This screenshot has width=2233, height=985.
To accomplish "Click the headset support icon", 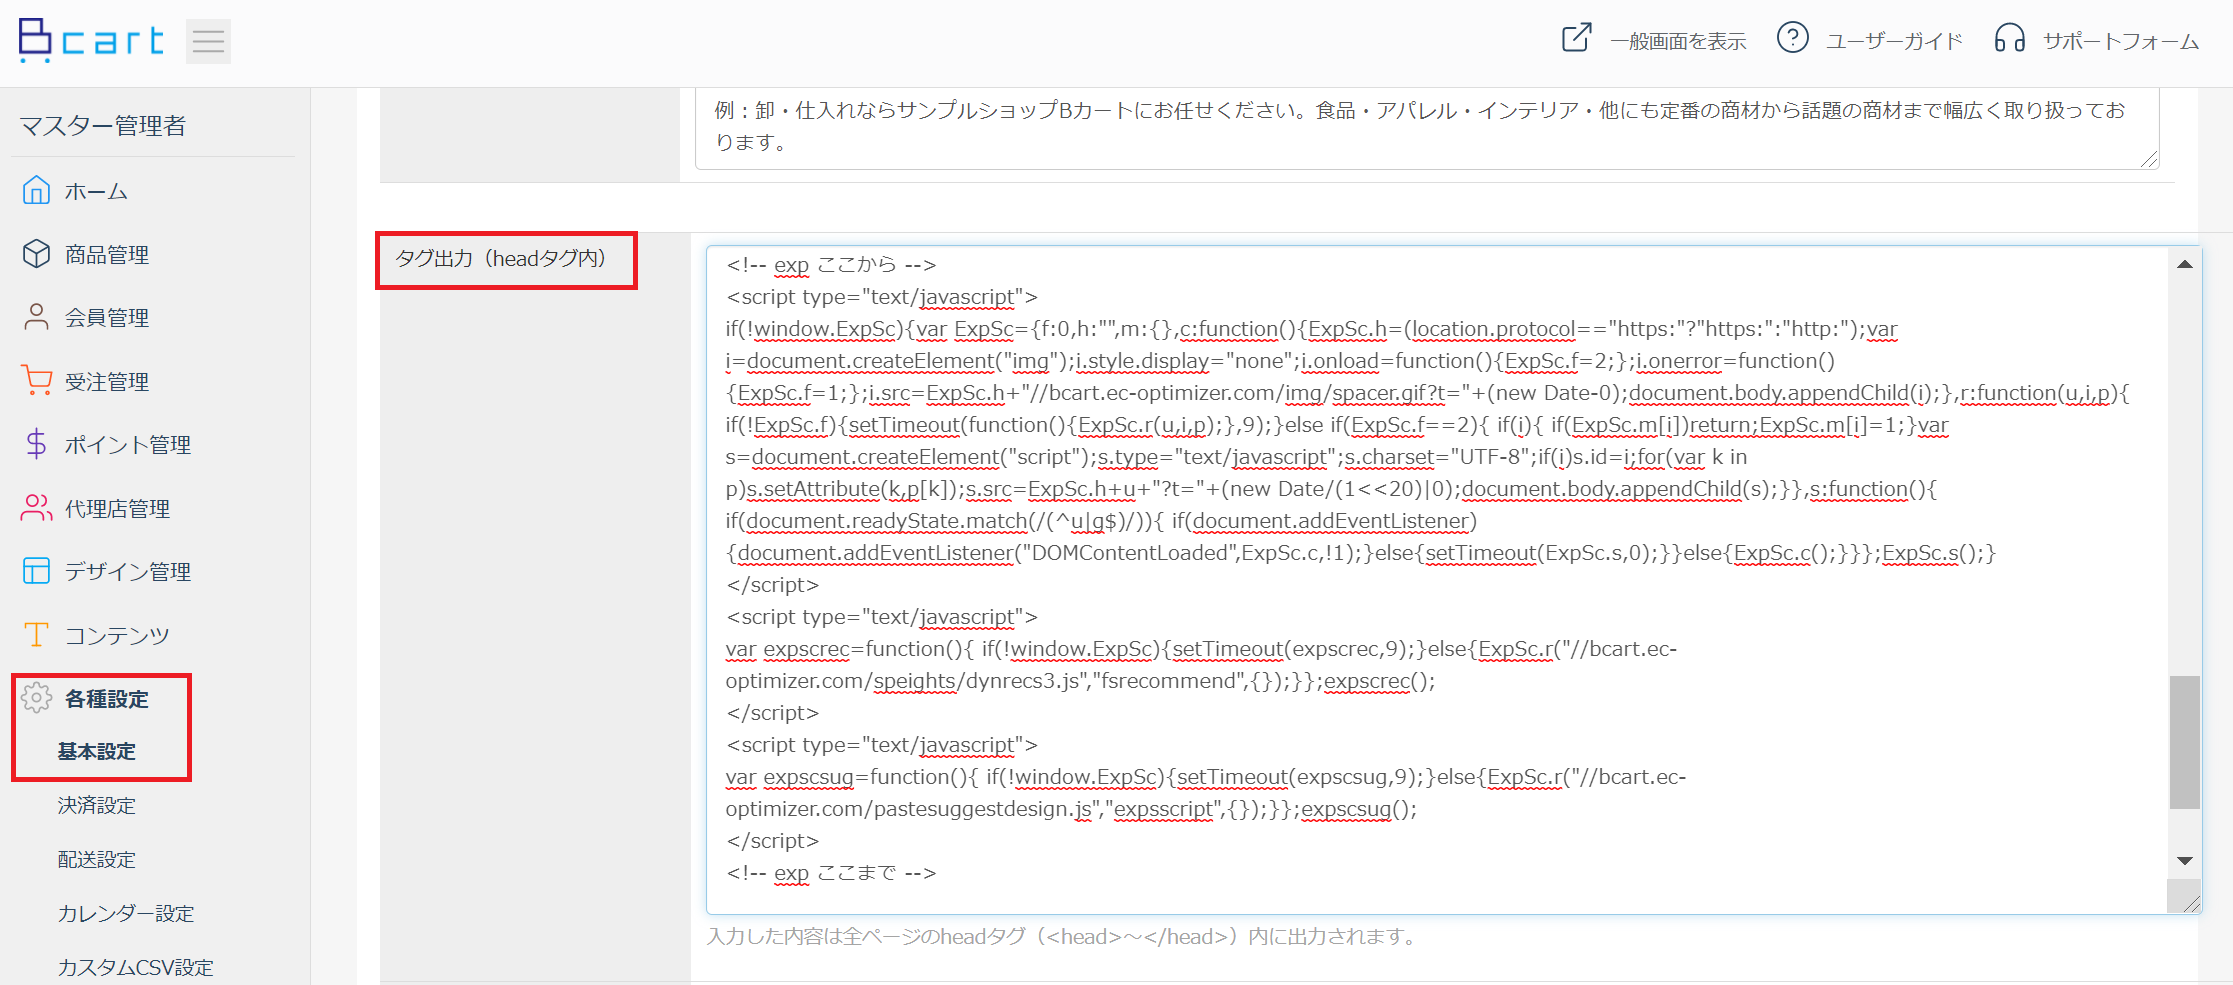I will coord(2009,38).
